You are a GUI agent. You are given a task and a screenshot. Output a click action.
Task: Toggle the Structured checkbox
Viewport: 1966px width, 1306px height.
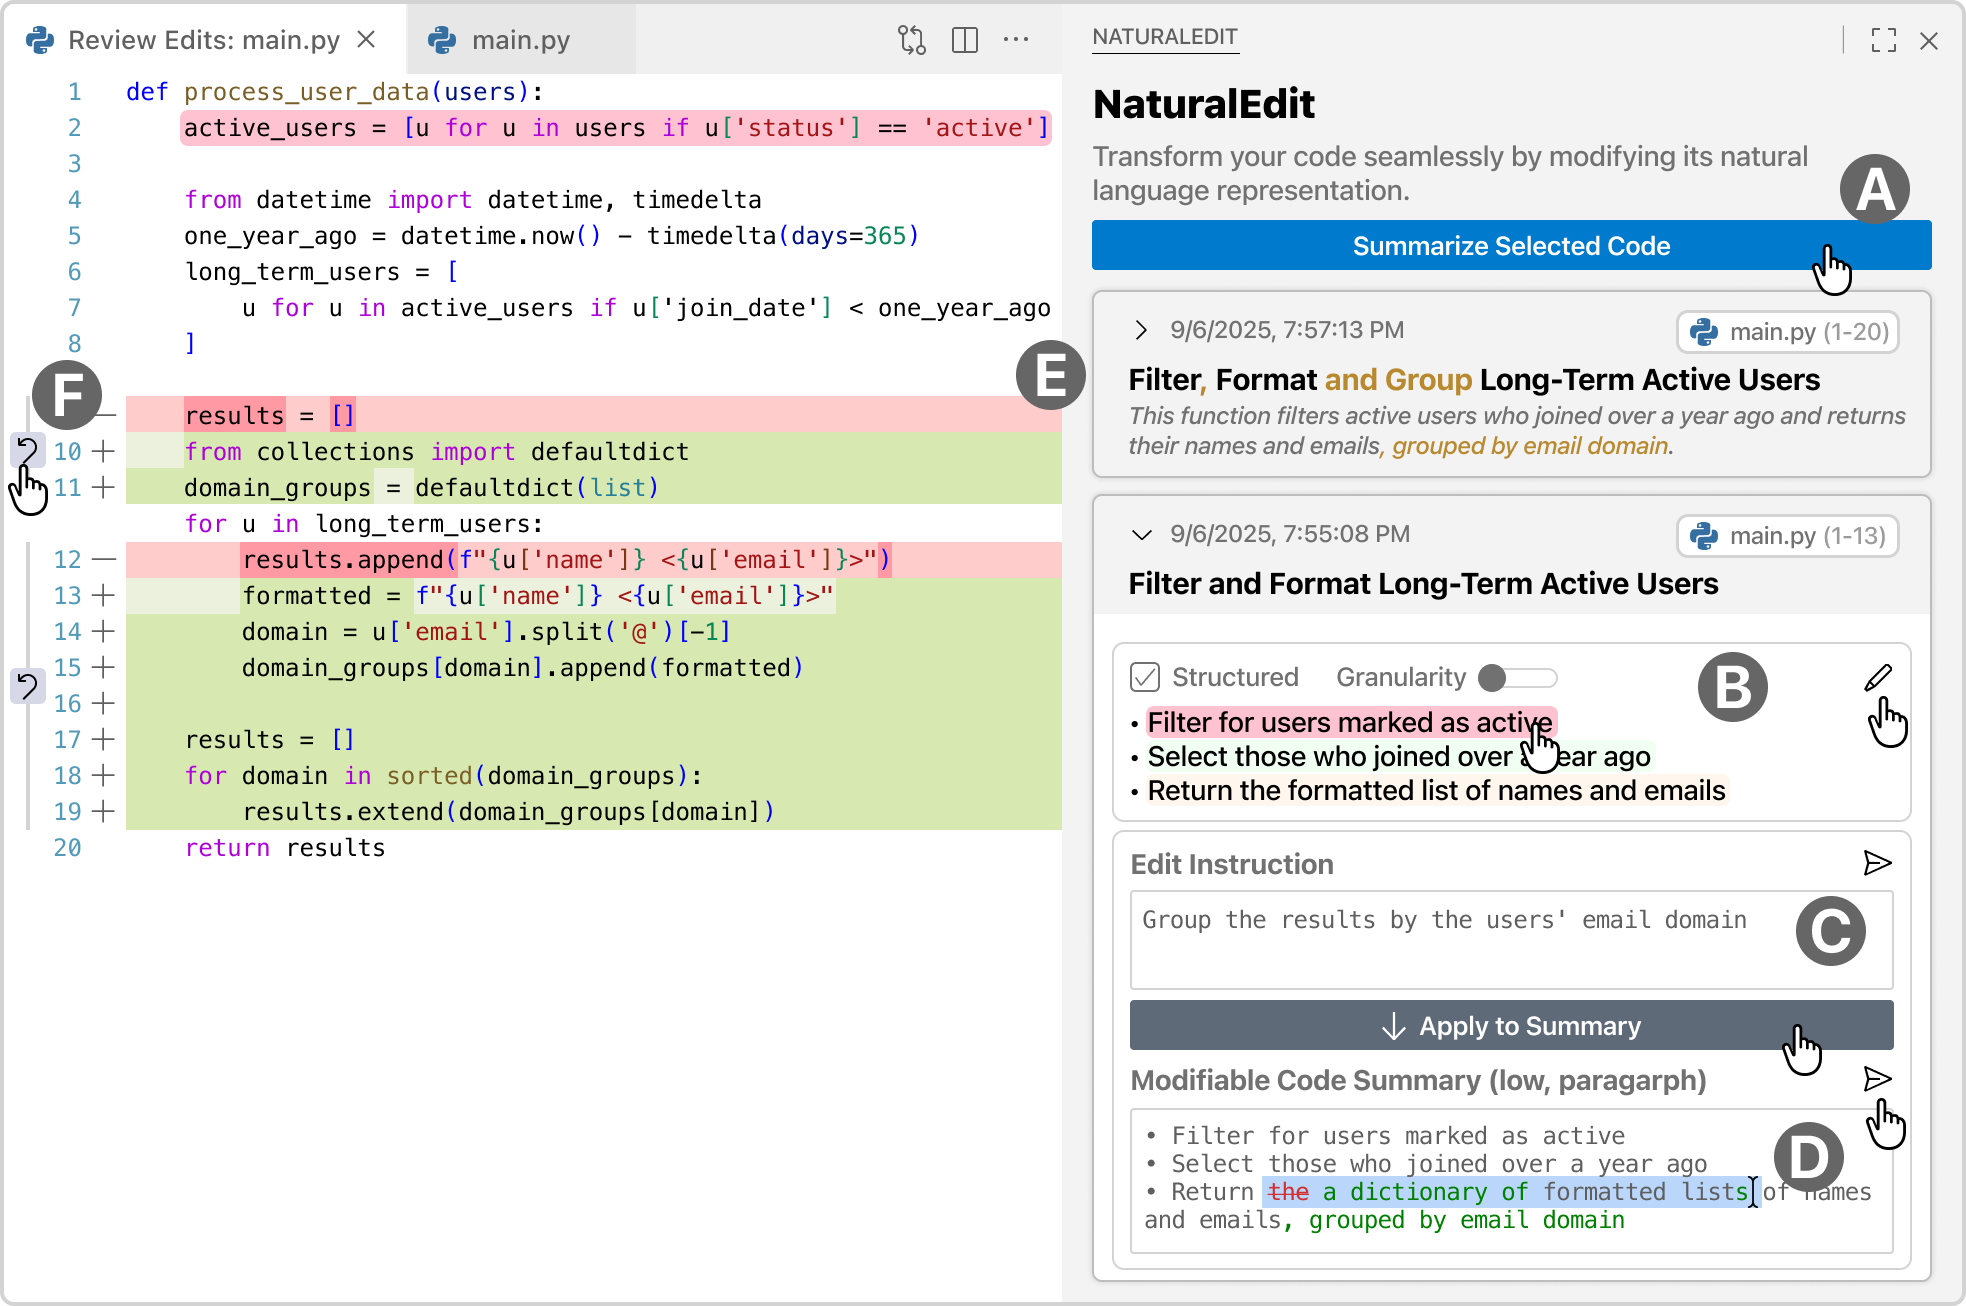tap(1145, 677)
